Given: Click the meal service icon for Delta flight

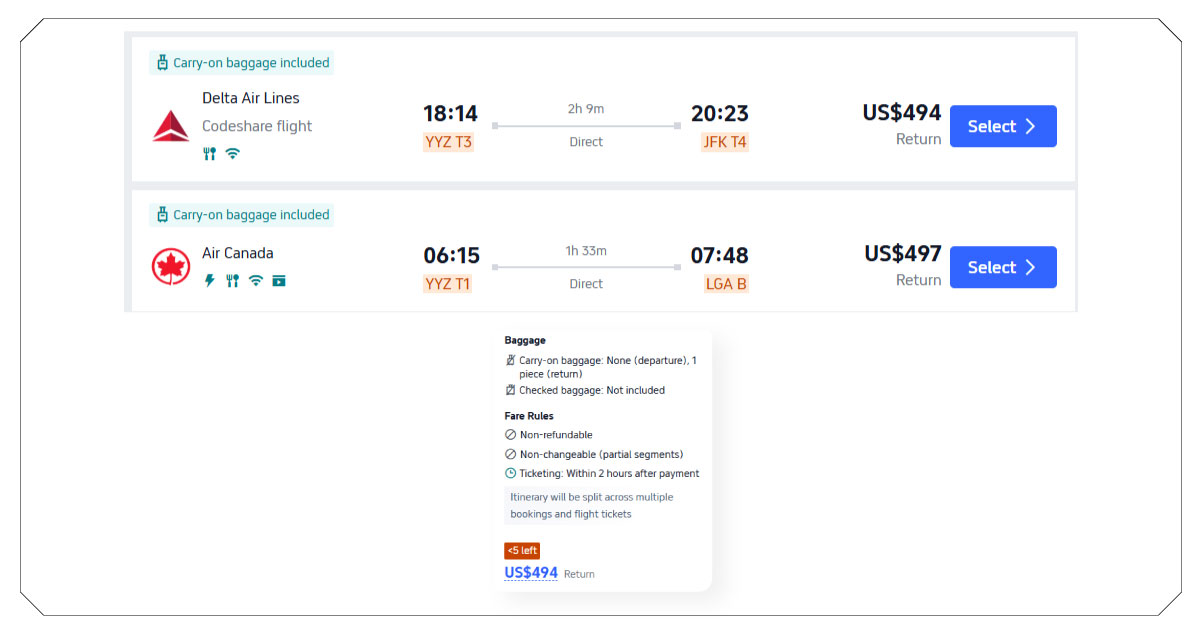Looking at the screenshot, I should (208, 153).
